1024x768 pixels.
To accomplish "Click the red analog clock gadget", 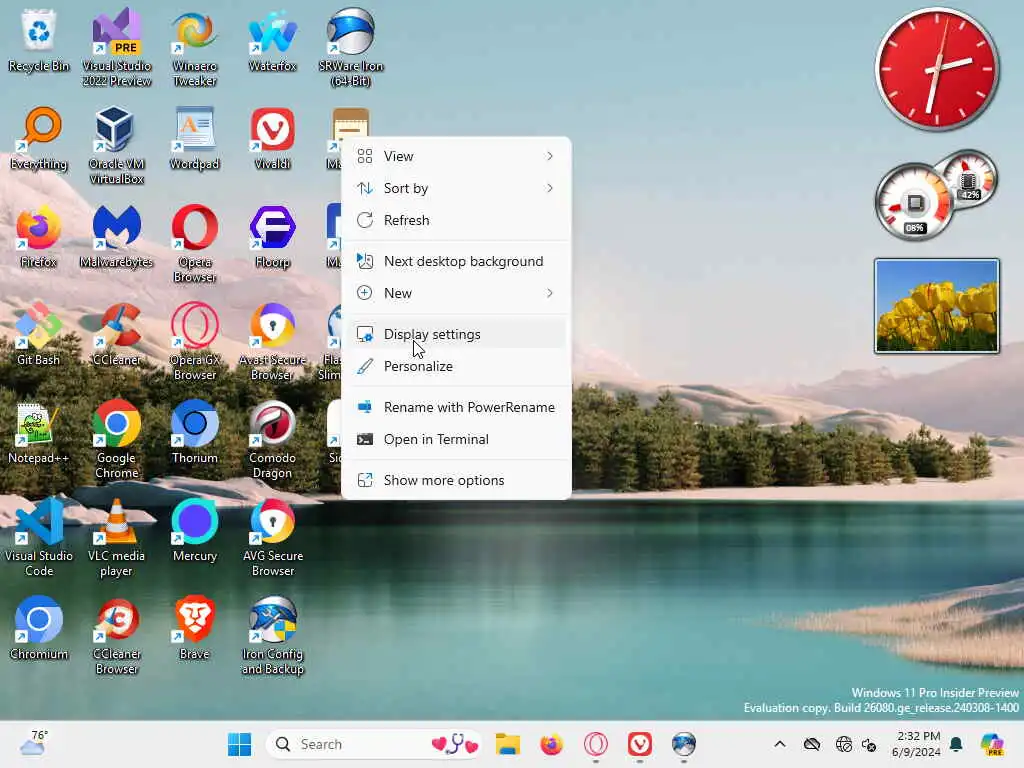I will tap(936, 68).
